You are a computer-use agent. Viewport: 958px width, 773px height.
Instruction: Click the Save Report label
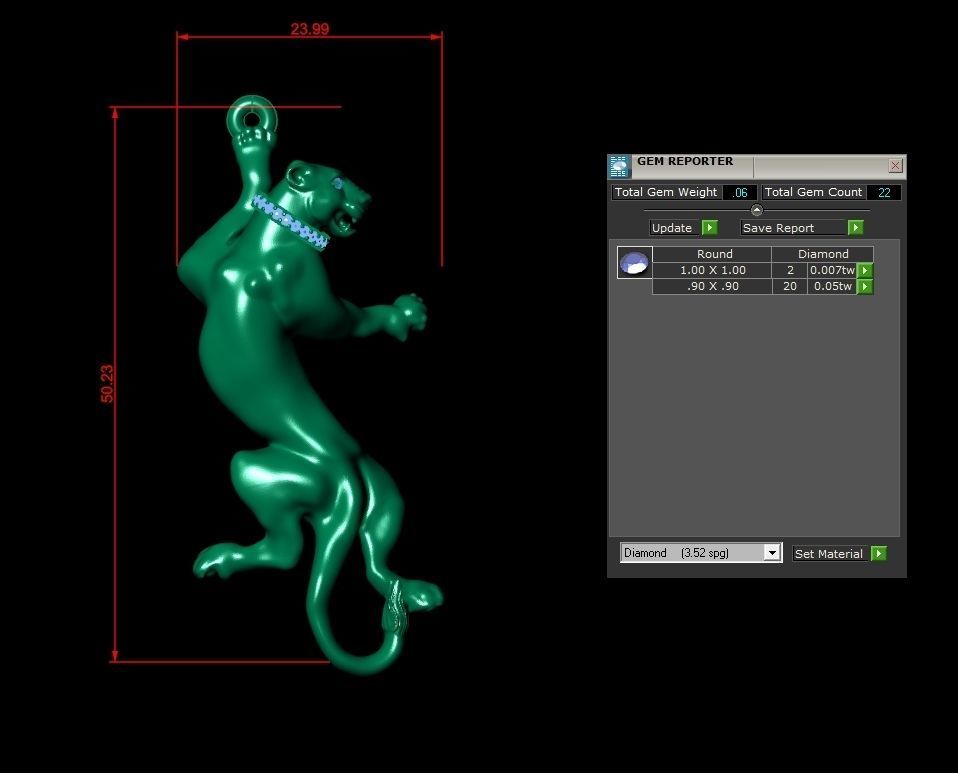tap(793, 228)
